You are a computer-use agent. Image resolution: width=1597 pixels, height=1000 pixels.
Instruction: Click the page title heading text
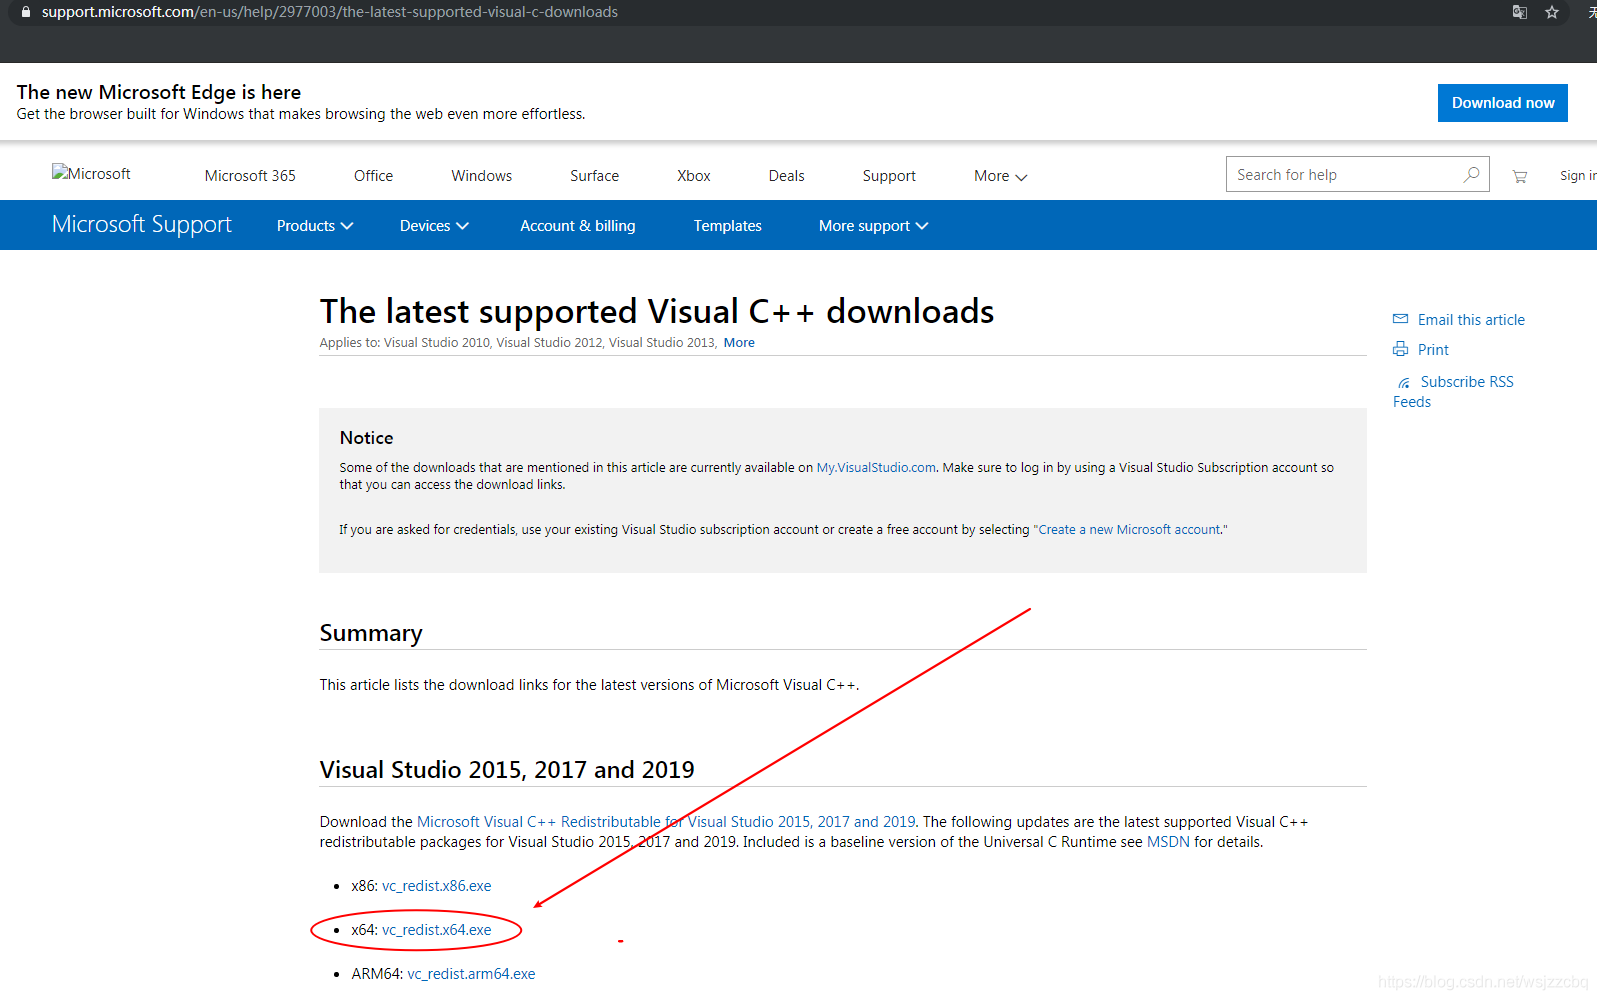click(657, 311)
